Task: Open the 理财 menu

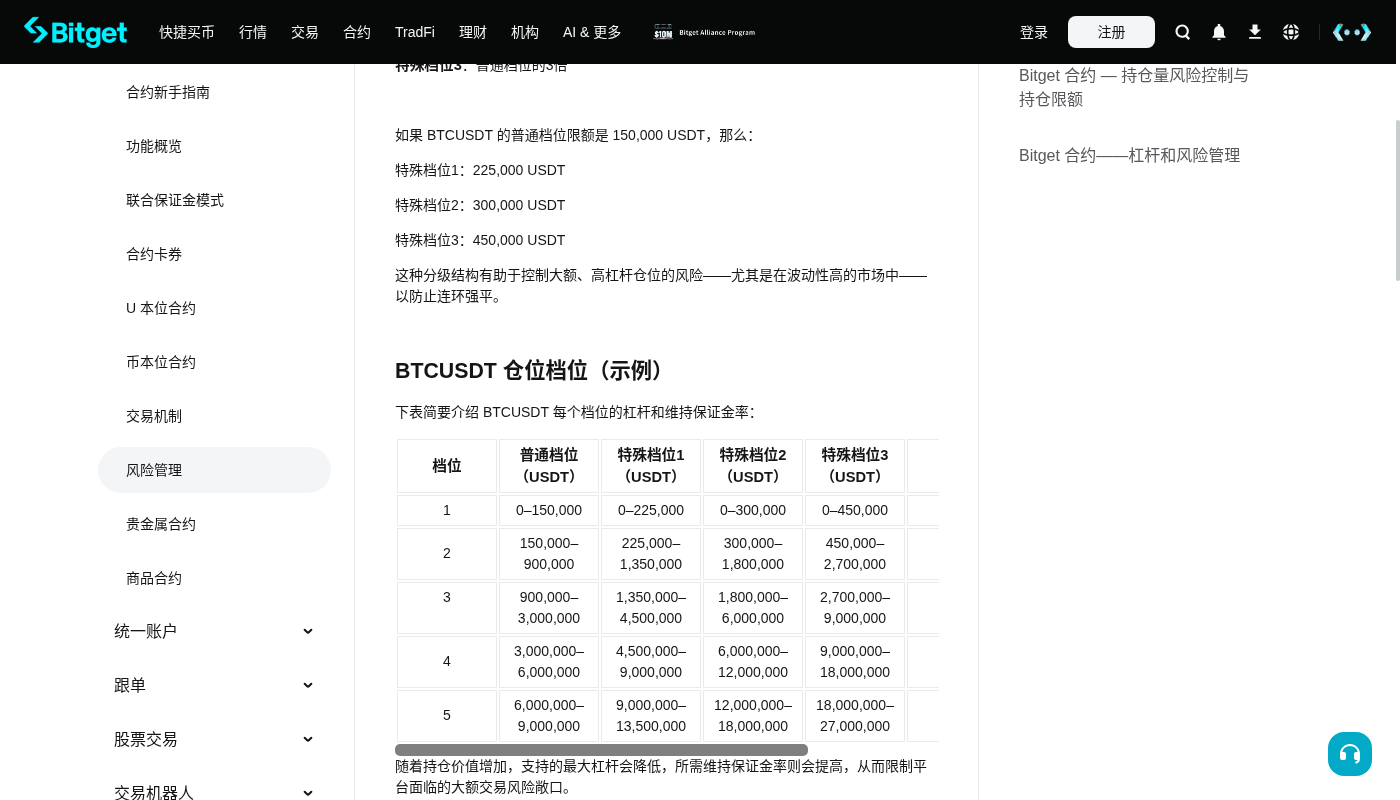Action: [473, 32]
